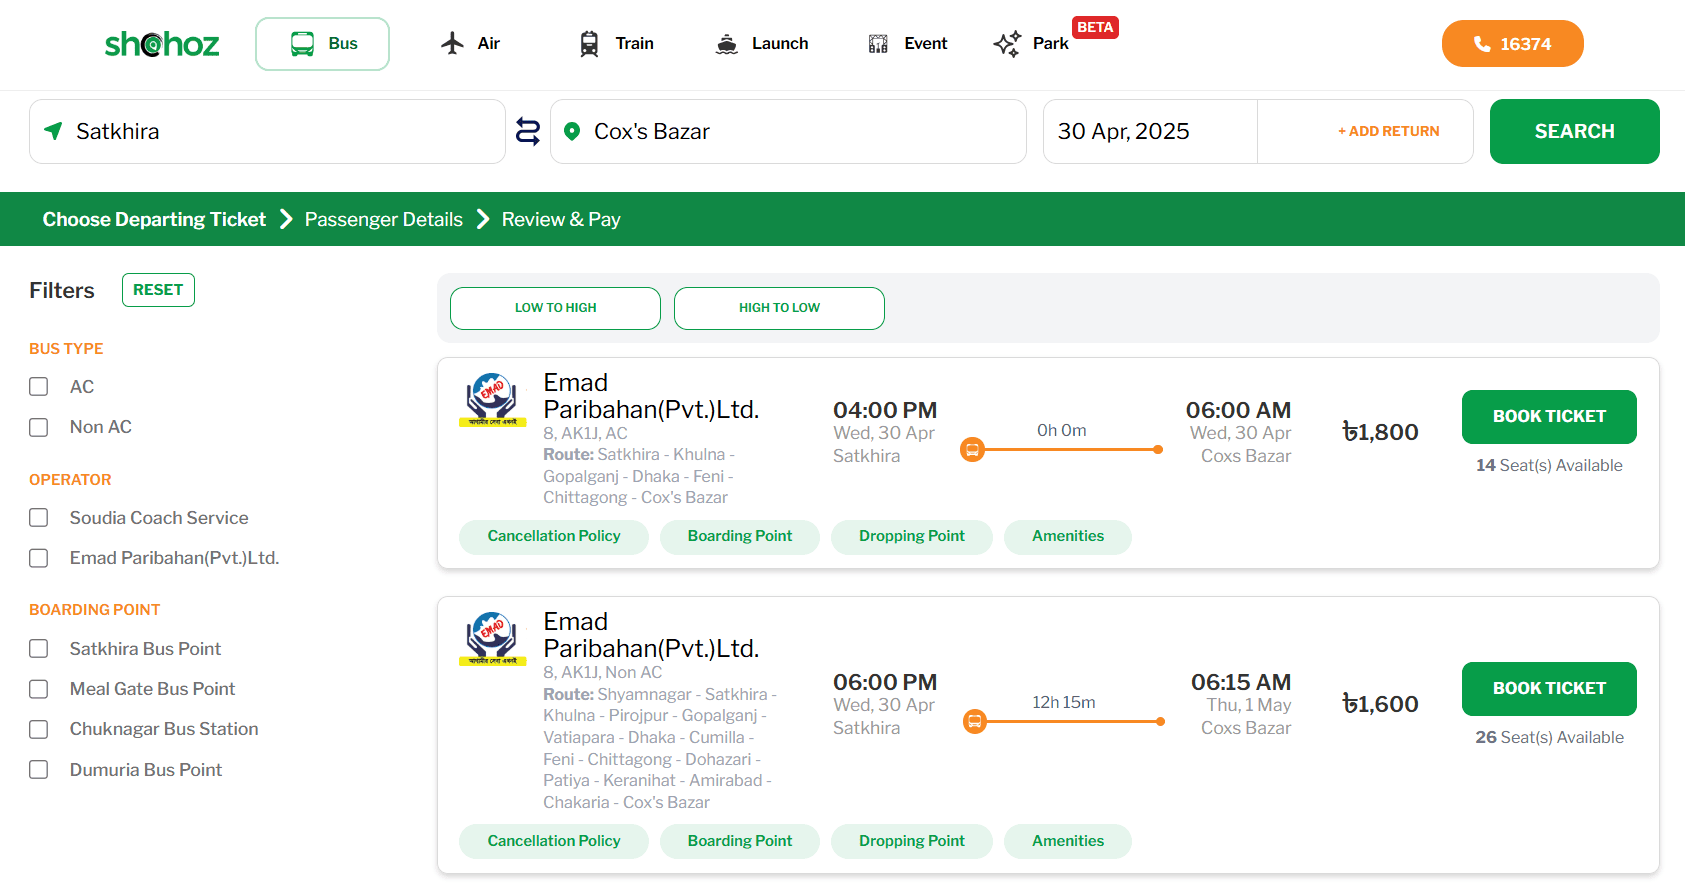
Task: Click orange bus icon on 12h 15m route
Action: pyautogui.click(x=974, y=722)
